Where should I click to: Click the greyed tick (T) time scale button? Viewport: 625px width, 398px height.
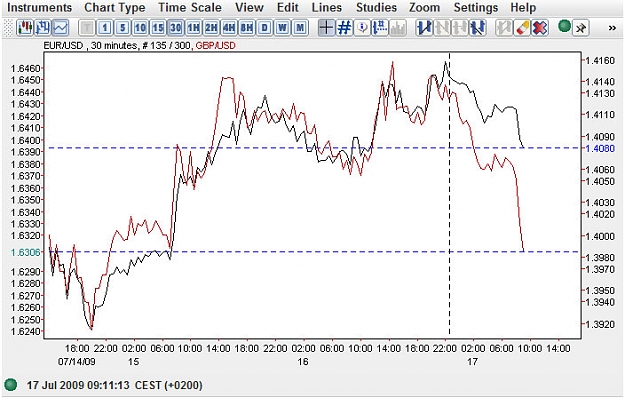pos(86,28)
